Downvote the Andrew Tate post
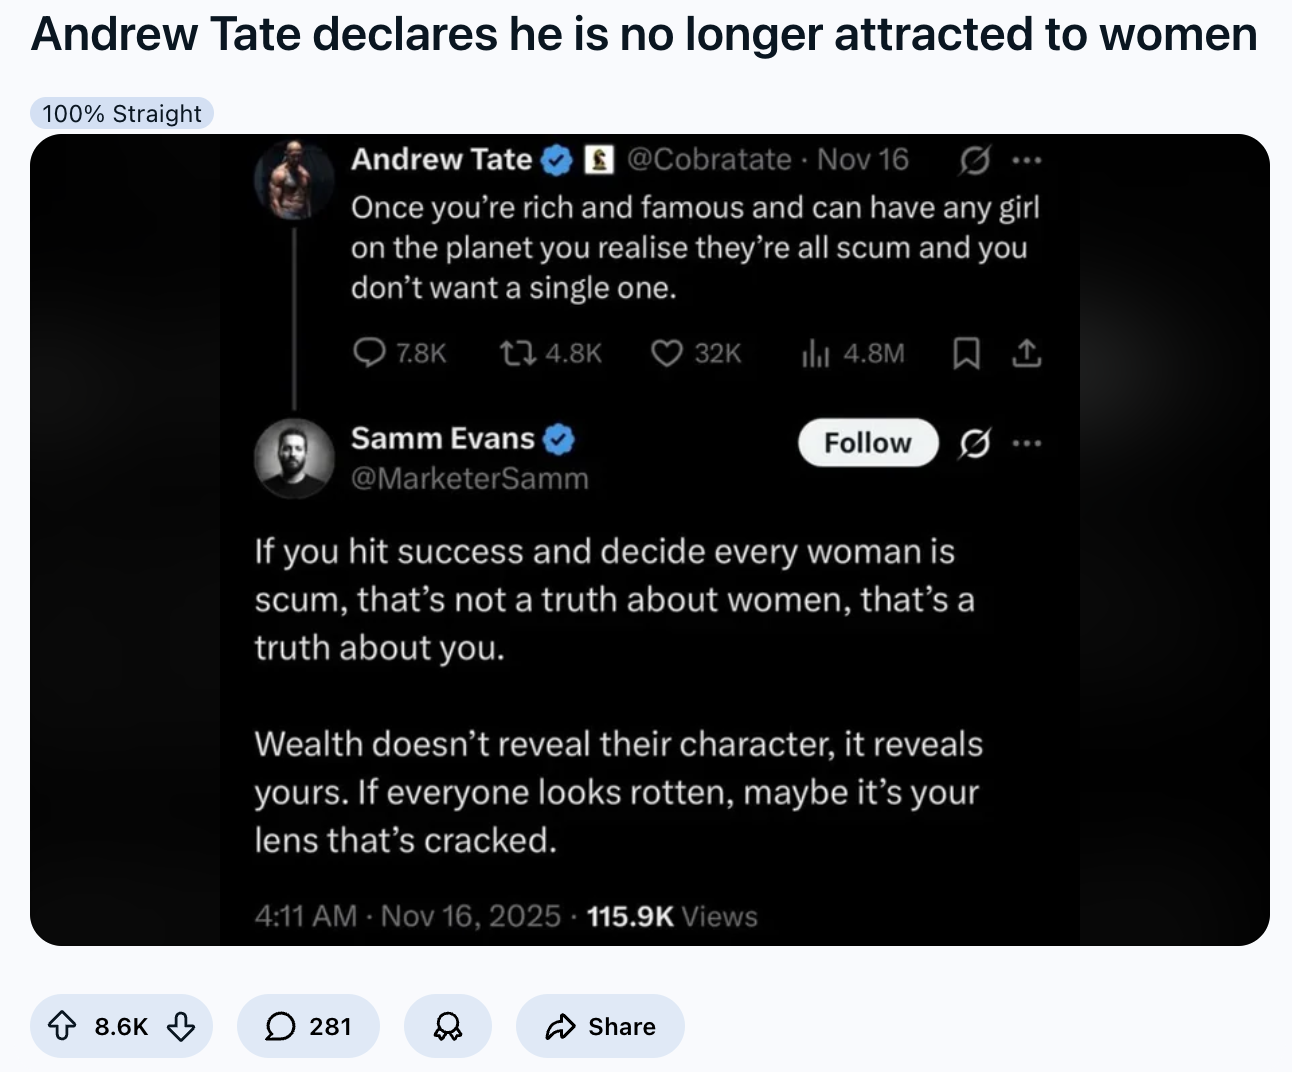The image size is (1292, 1072). coord(180,1026)
